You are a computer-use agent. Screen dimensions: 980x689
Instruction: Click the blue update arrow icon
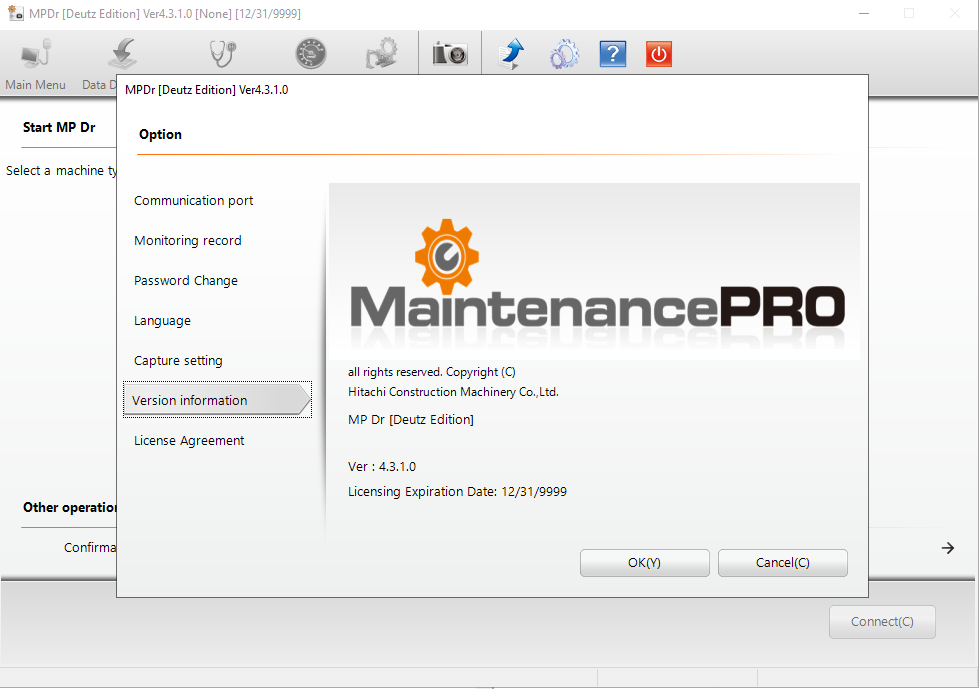[x=512, y=52]
